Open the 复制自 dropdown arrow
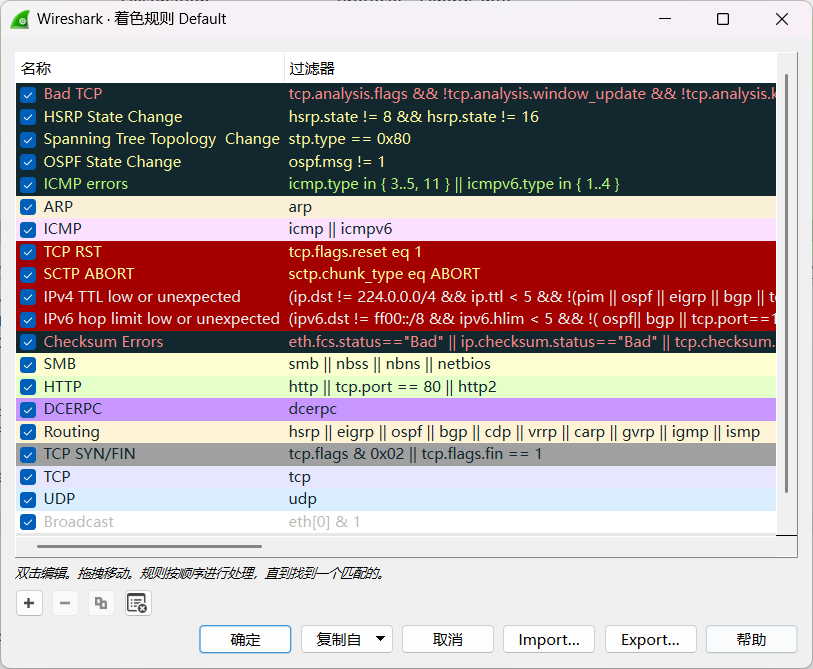 click(x=381, y=639)
